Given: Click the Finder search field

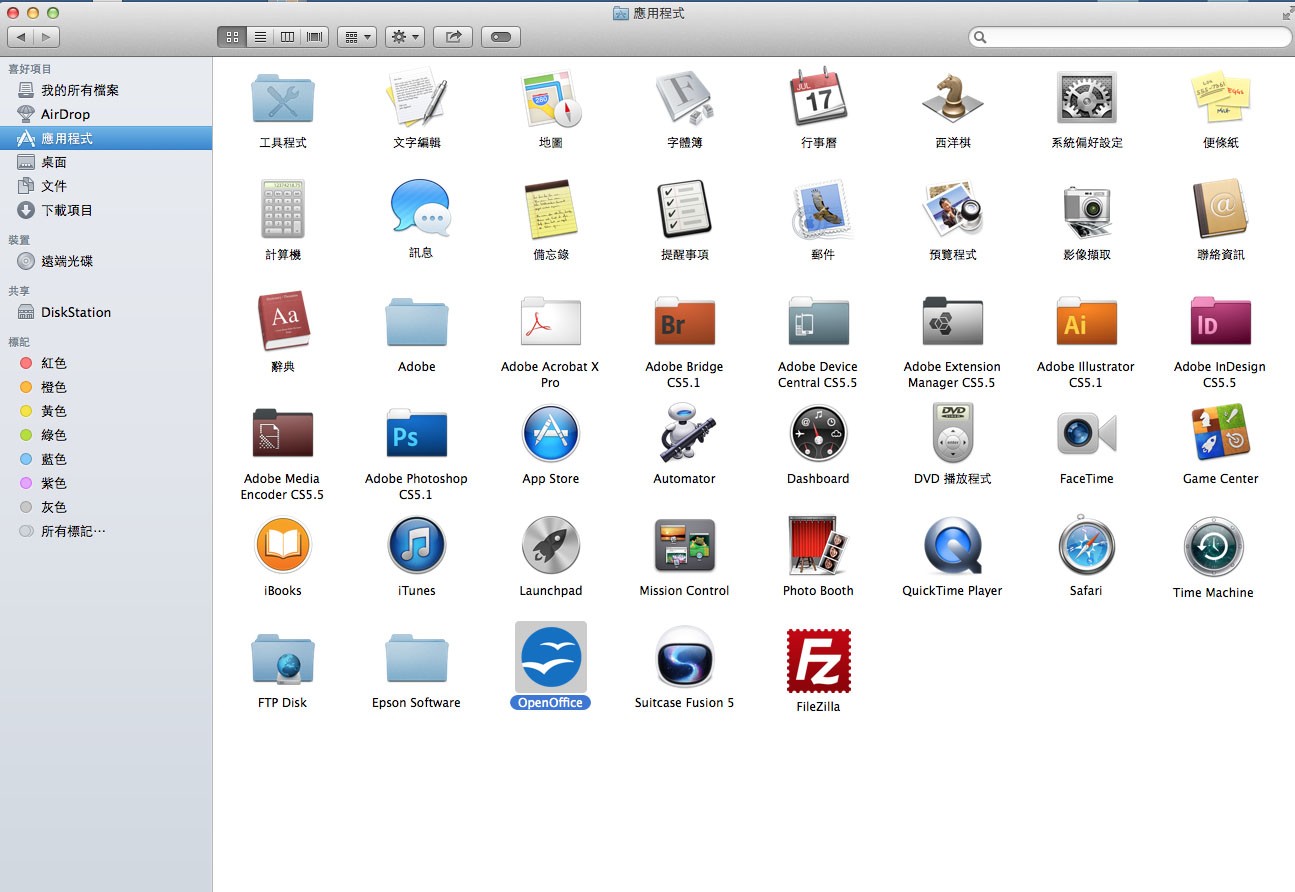Looking at the screenshot, I should coord(1130,37).
